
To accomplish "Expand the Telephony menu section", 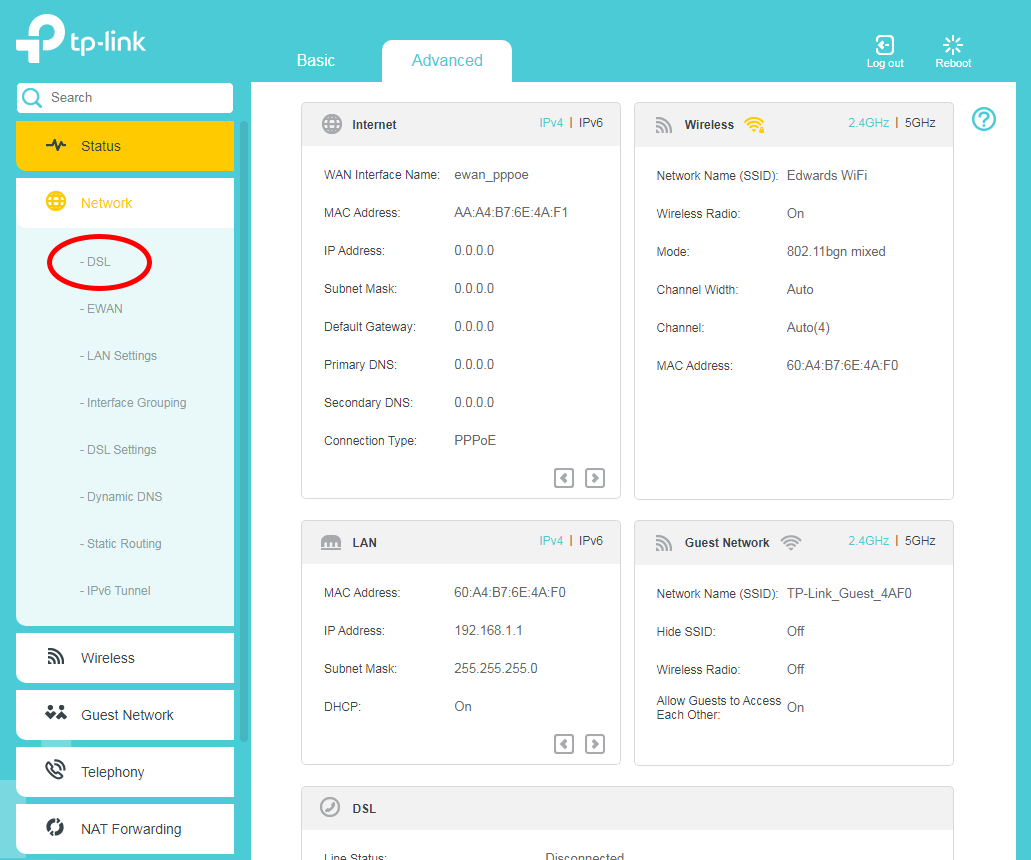I will [x=125, y=772].
